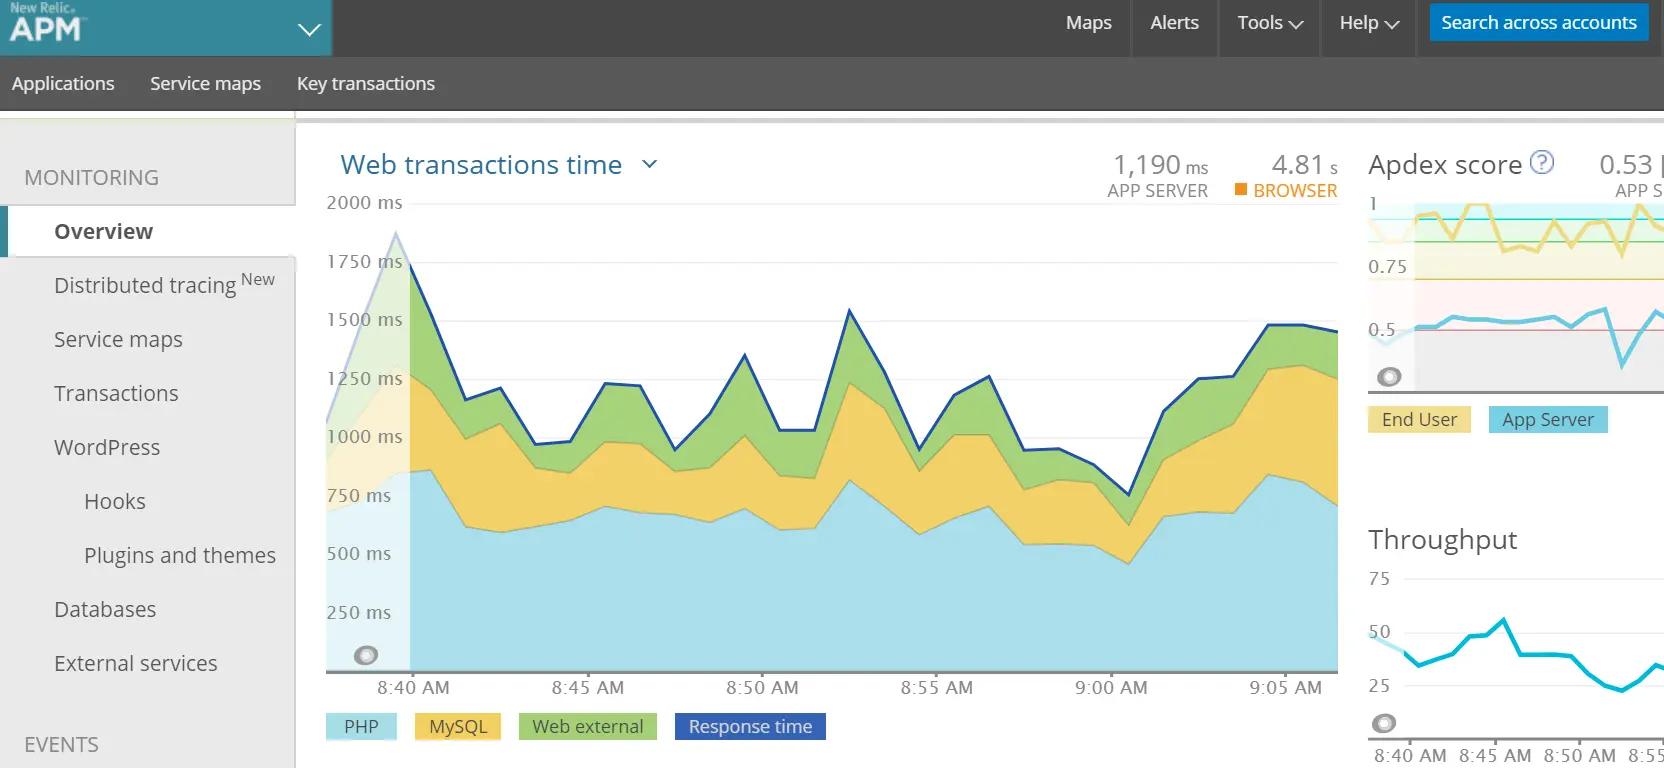Toggle the PHP legend series
Viewport: 1664px width, 768px height.
[x=361, y=727]
